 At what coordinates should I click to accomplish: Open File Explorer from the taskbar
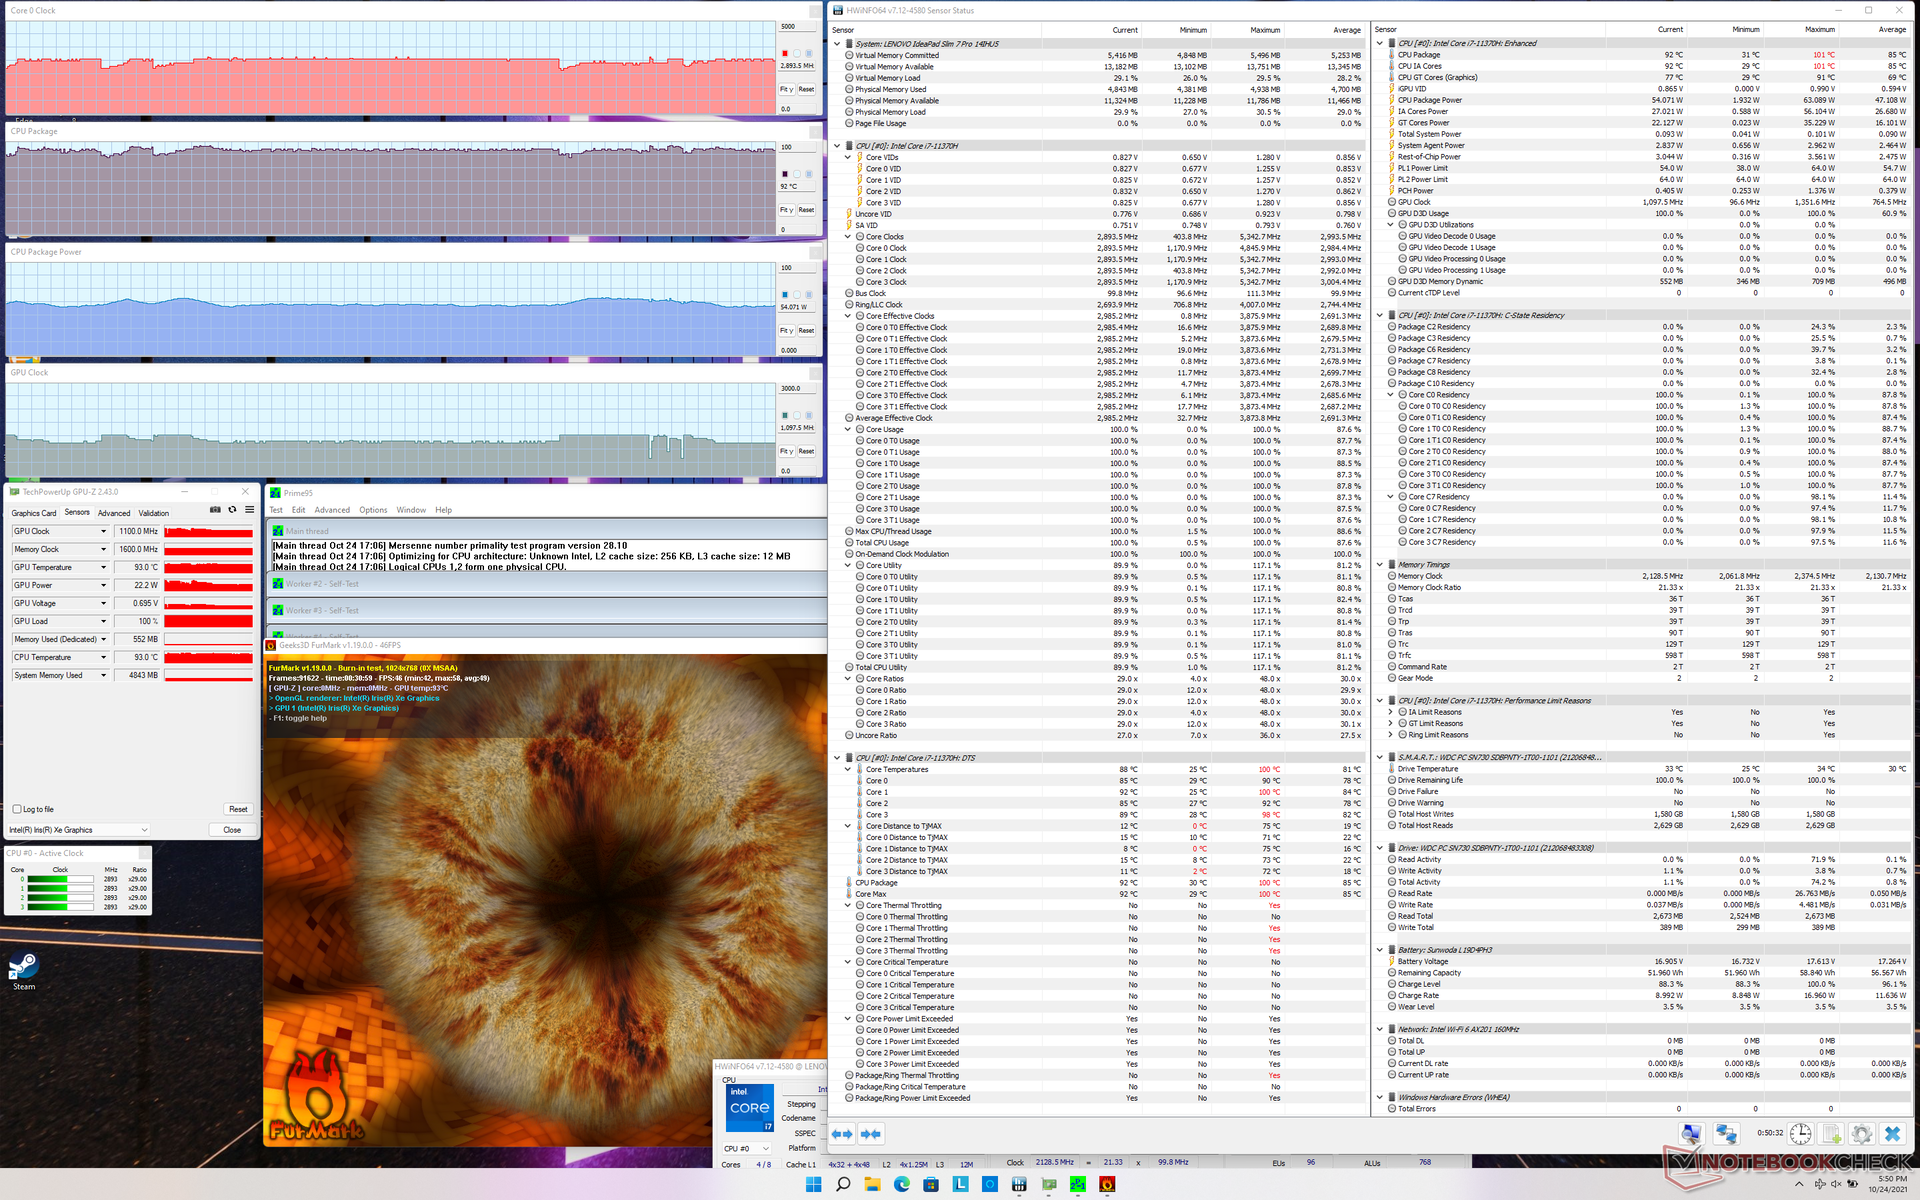click(x=872, y=1184)
